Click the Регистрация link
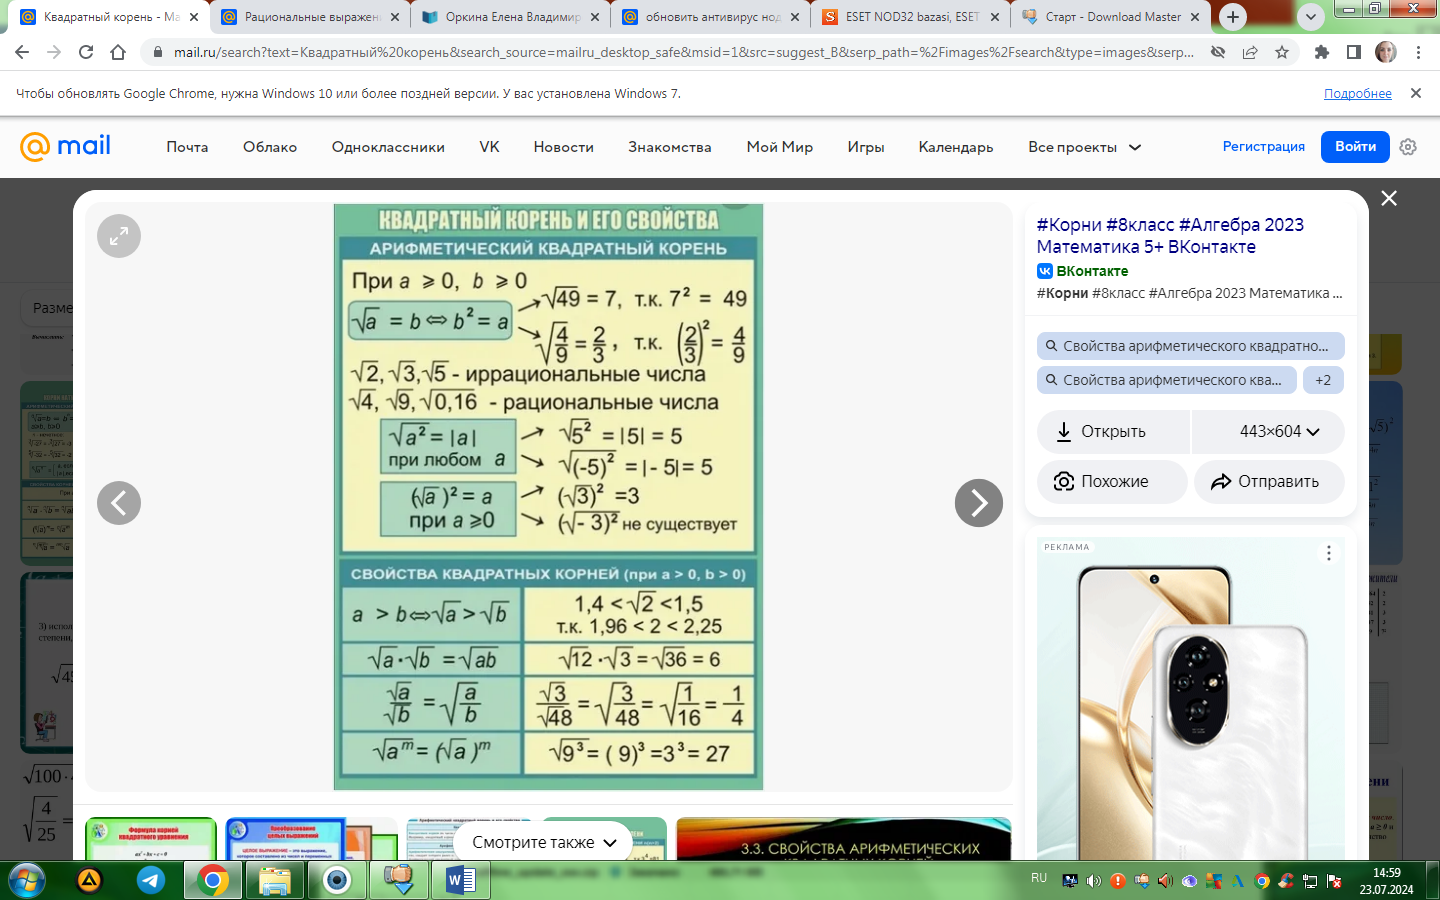The width and height of the screenshot is (1440, 900). click(x=1264, y=146)
